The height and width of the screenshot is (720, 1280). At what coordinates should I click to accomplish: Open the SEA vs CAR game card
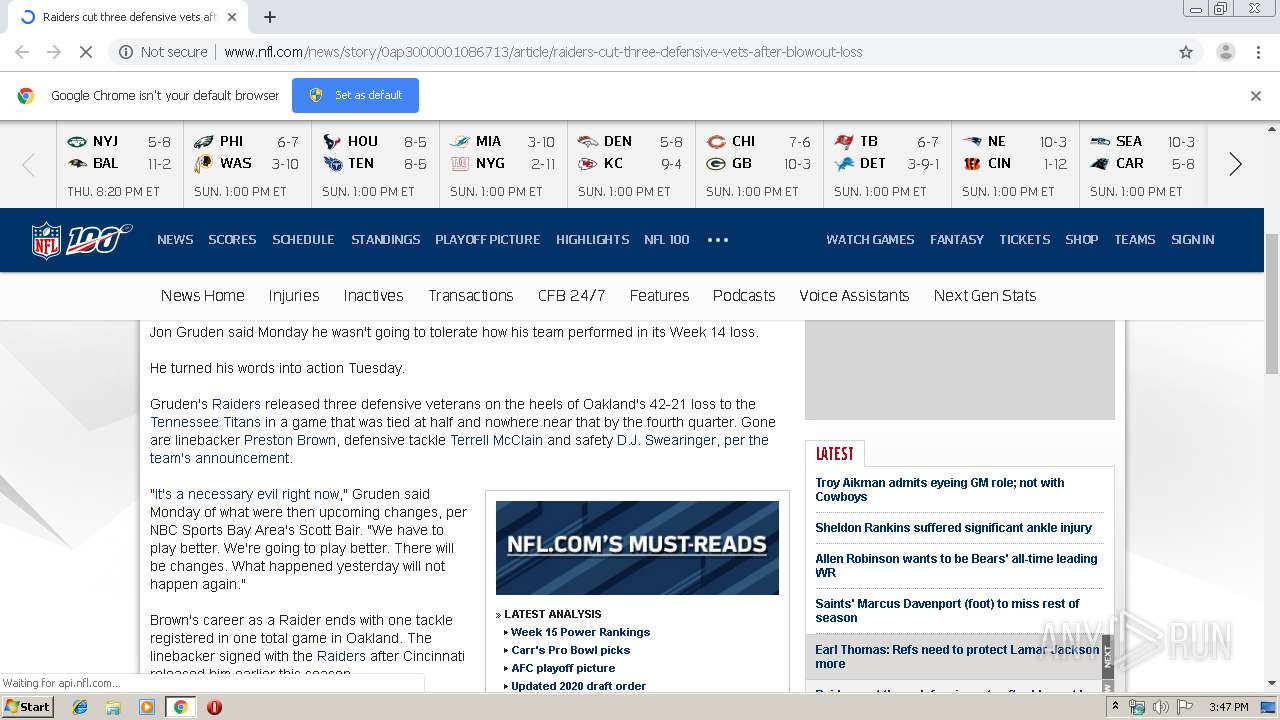coord(1143,165)
